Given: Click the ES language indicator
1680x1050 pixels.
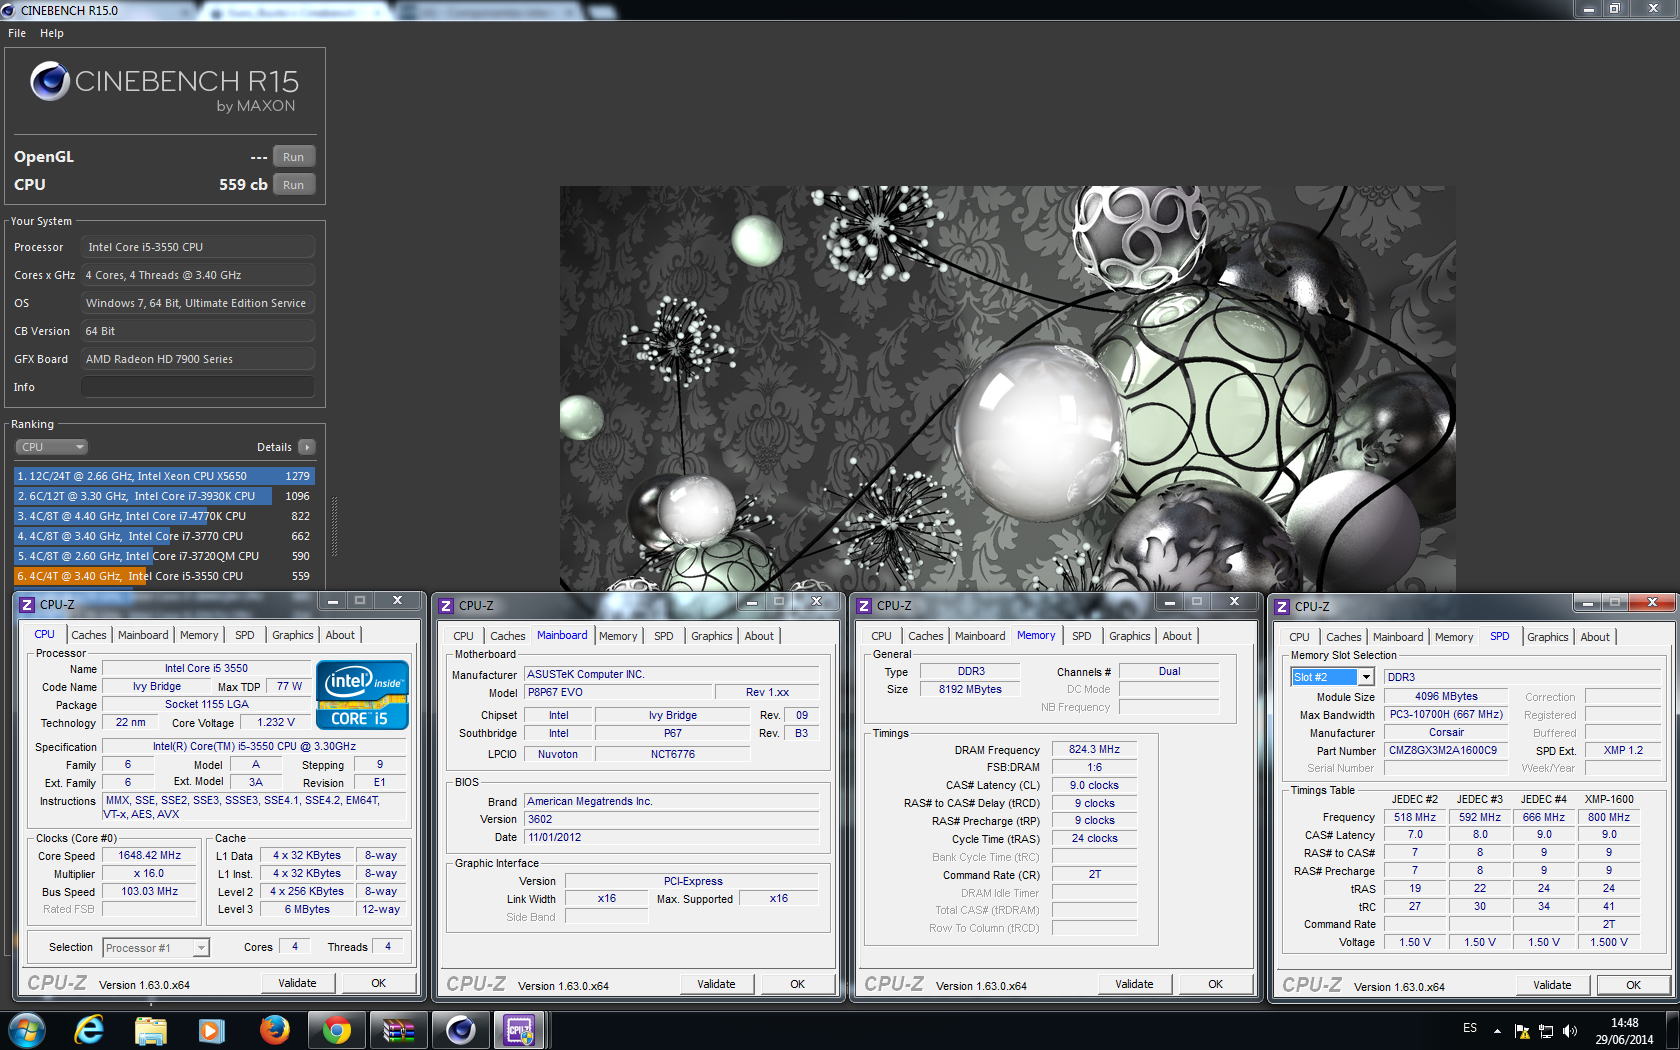Looking at the screenshot, I should pos(1470,1028).
